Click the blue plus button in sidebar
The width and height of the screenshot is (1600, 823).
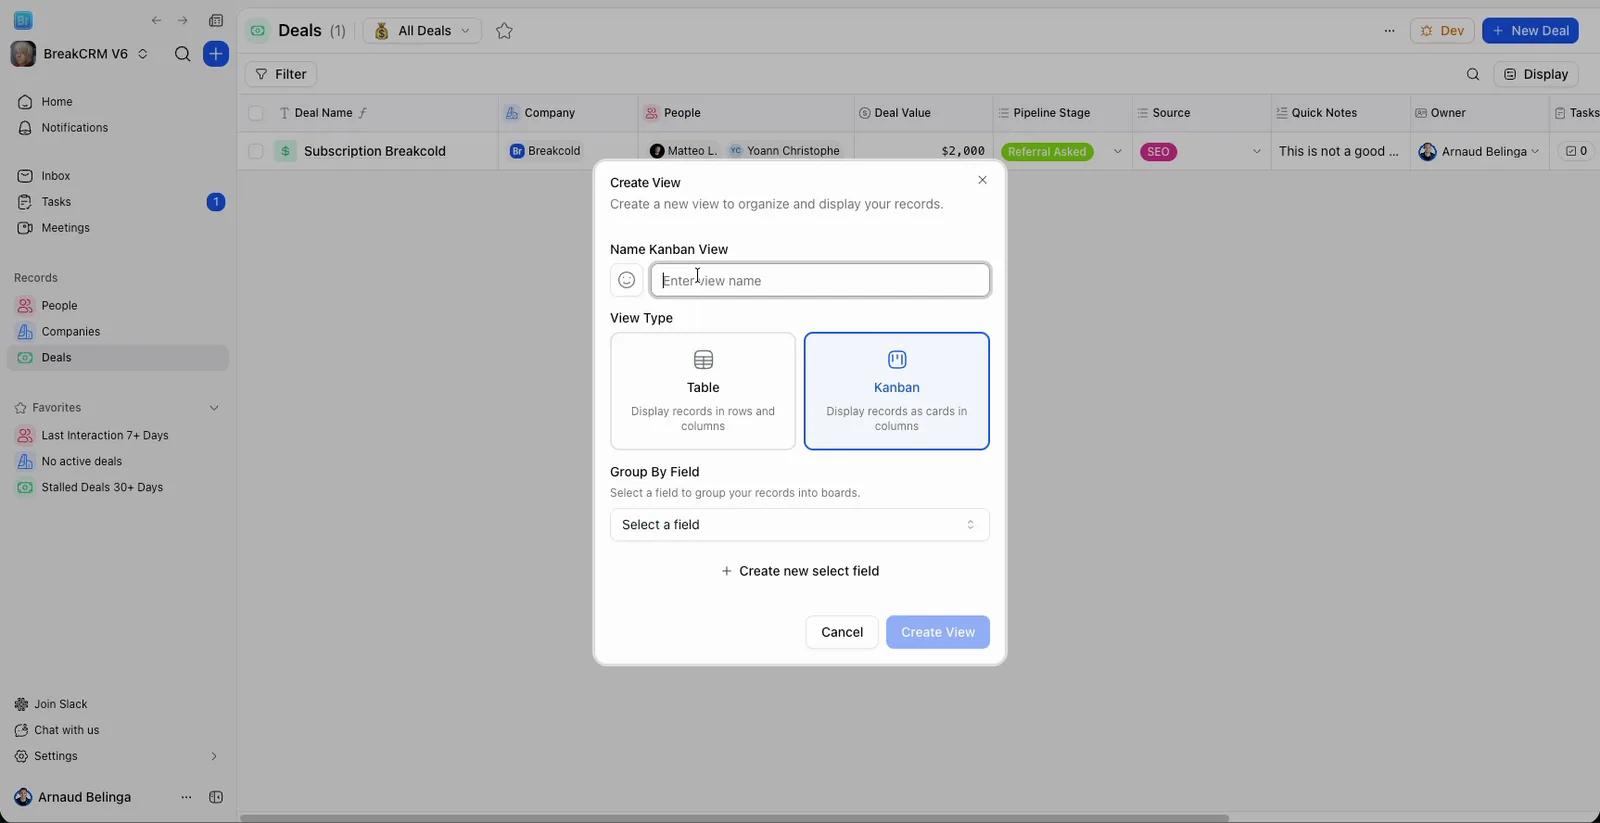[216, 54]
